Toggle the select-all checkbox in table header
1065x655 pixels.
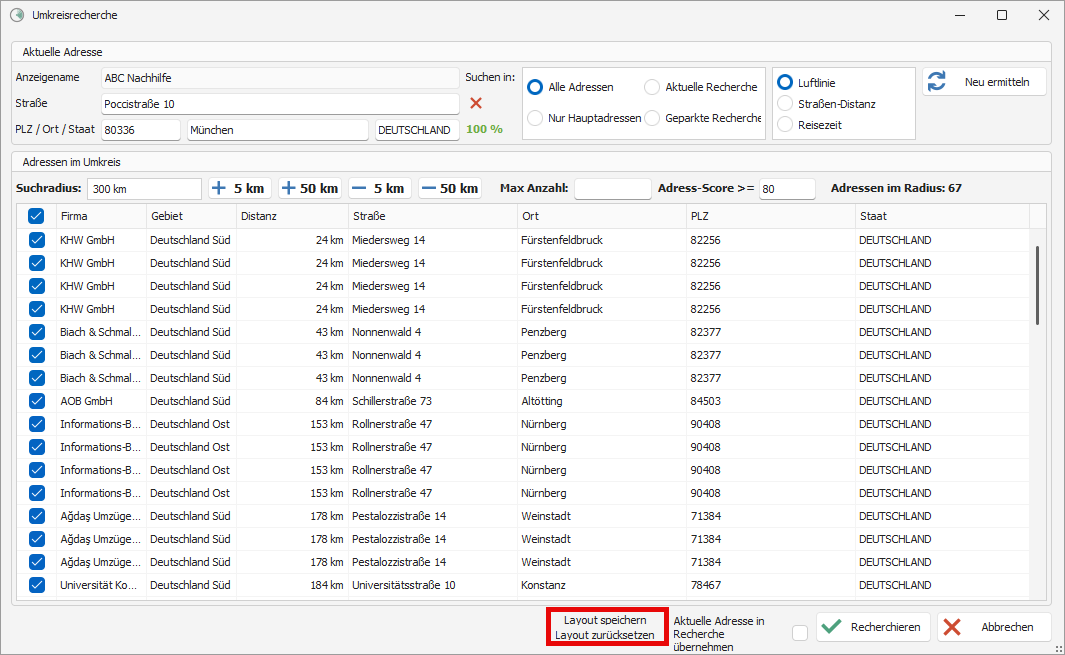37,216
